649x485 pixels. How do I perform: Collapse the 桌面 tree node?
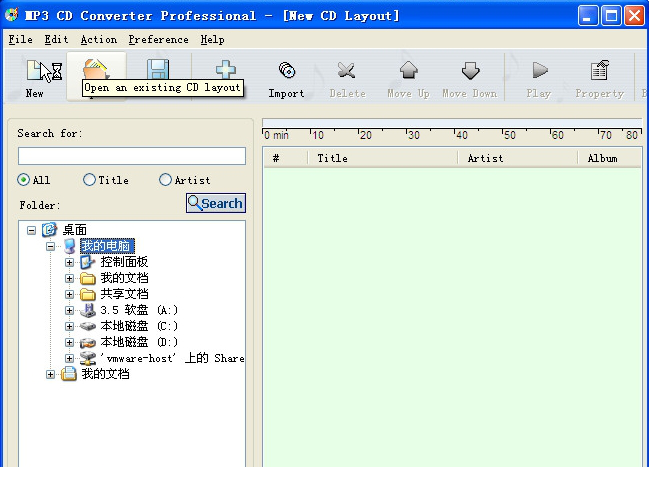[31, 230]
